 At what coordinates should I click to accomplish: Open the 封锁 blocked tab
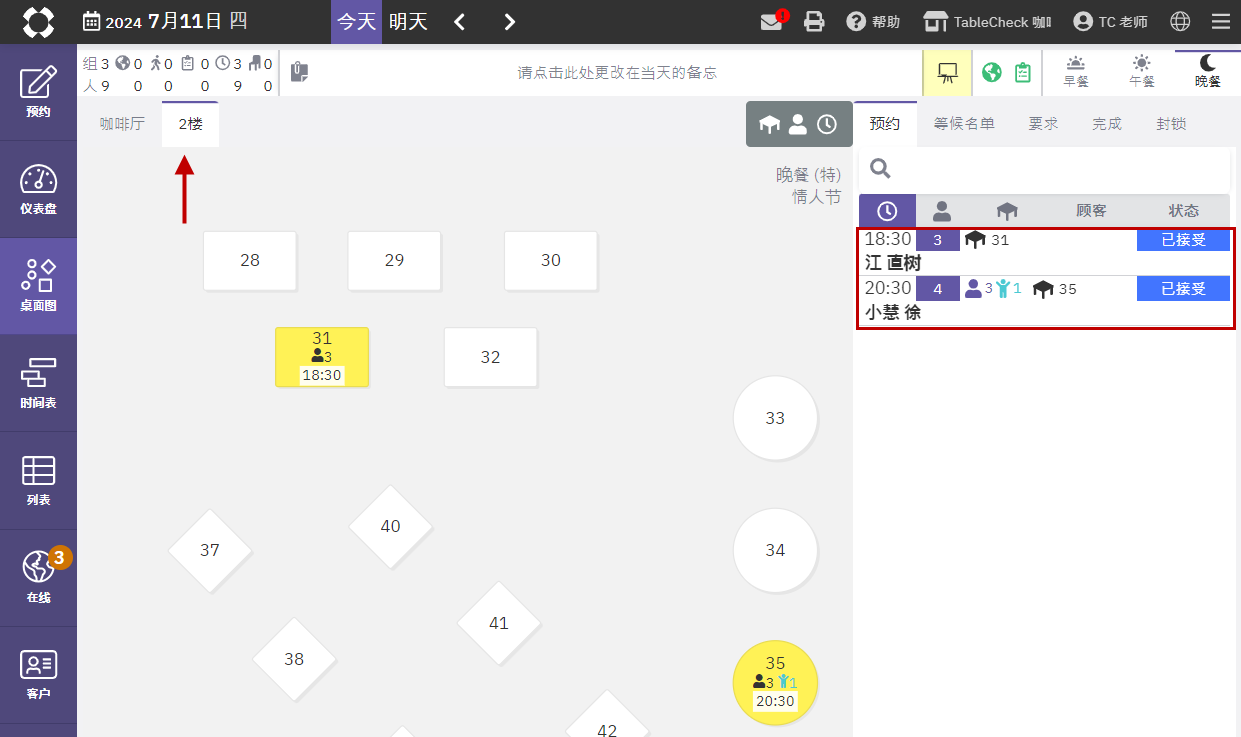(x=1171, y=124)
